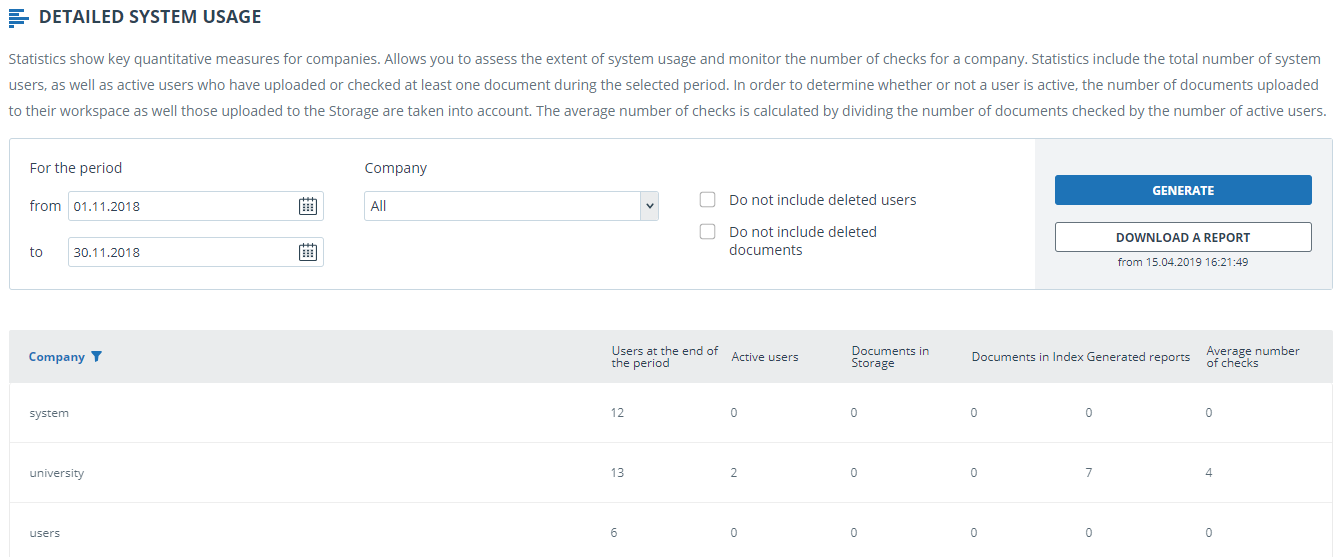Image resolution: width=1343 pixels, height=557 pixels.
Task: Select the users company row
Action: tap(671, 531)
